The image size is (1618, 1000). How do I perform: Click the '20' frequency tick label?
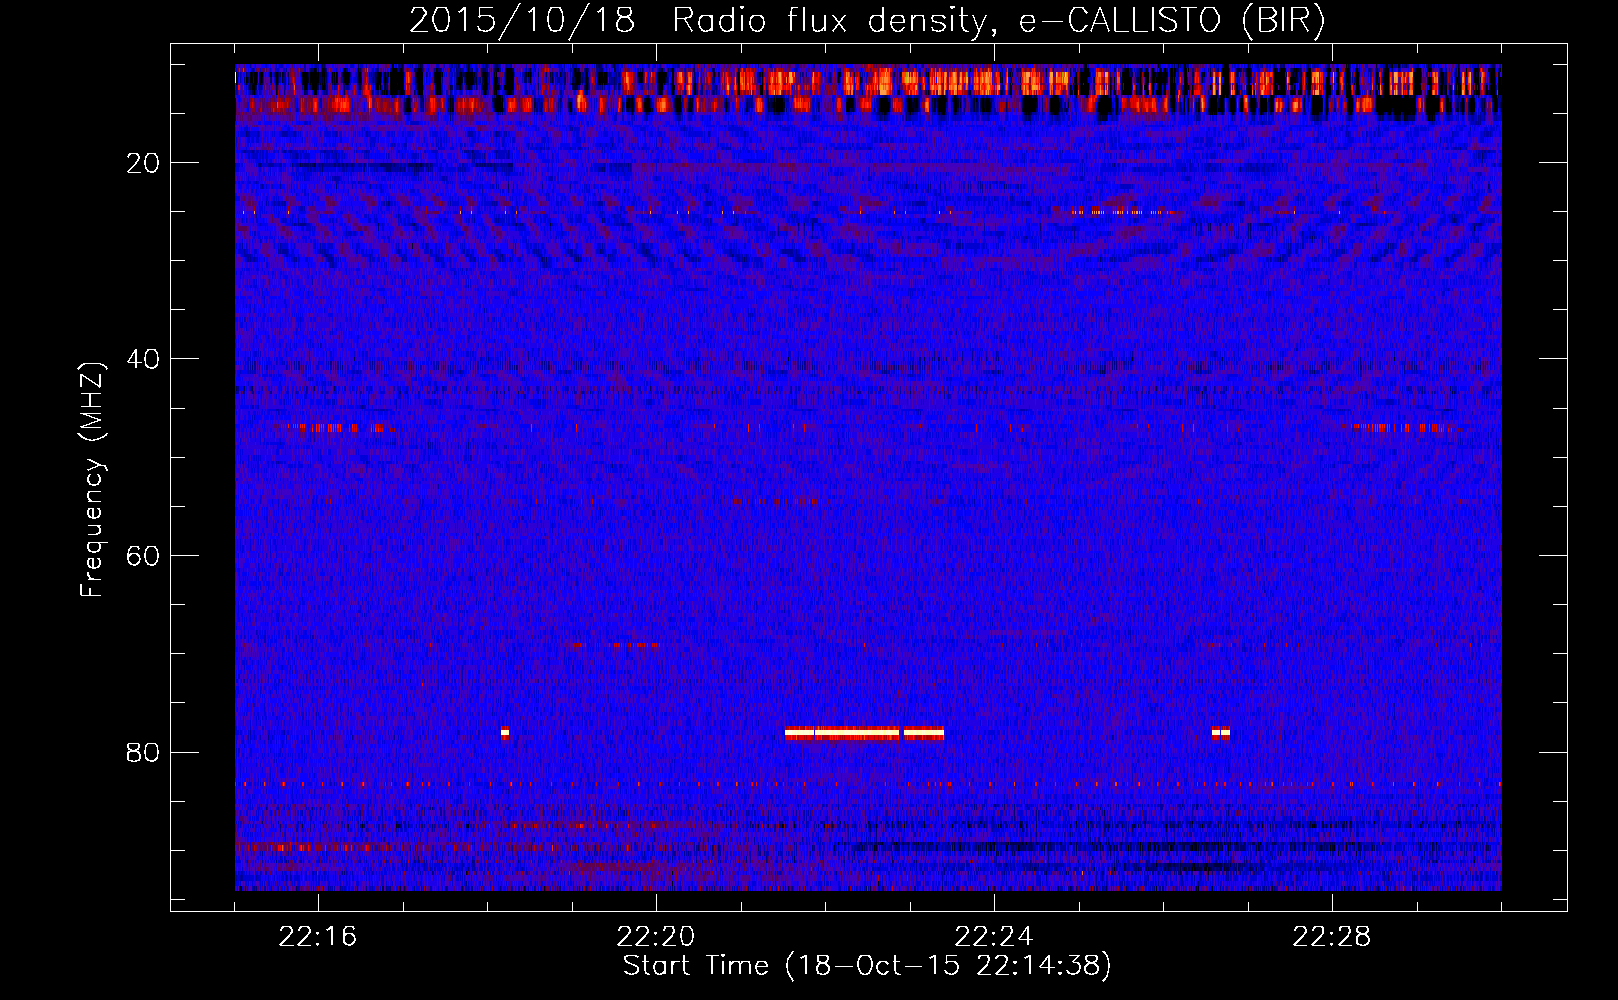(144, 163)
